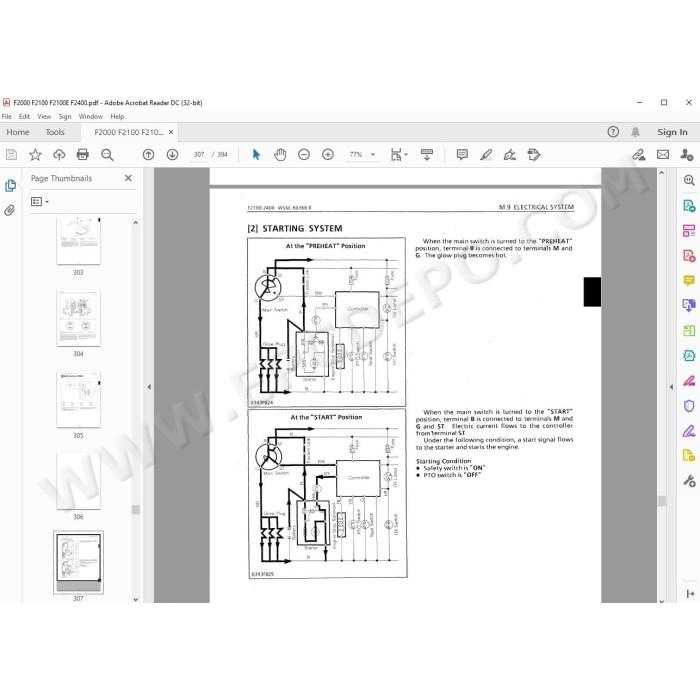
Task: Click the Zoom In plus icon
Action: pyautogui.click(x=328, y=154)
